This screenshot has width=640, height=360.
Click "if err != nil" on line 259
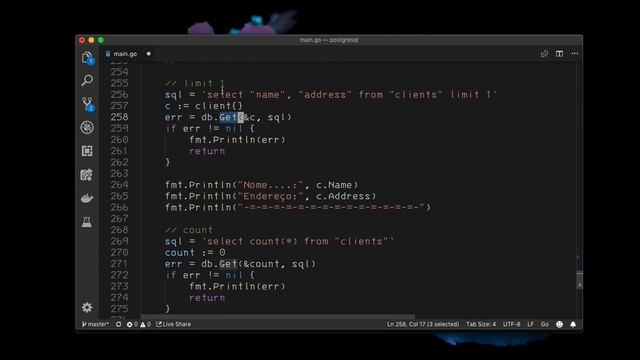pos(204,129)
